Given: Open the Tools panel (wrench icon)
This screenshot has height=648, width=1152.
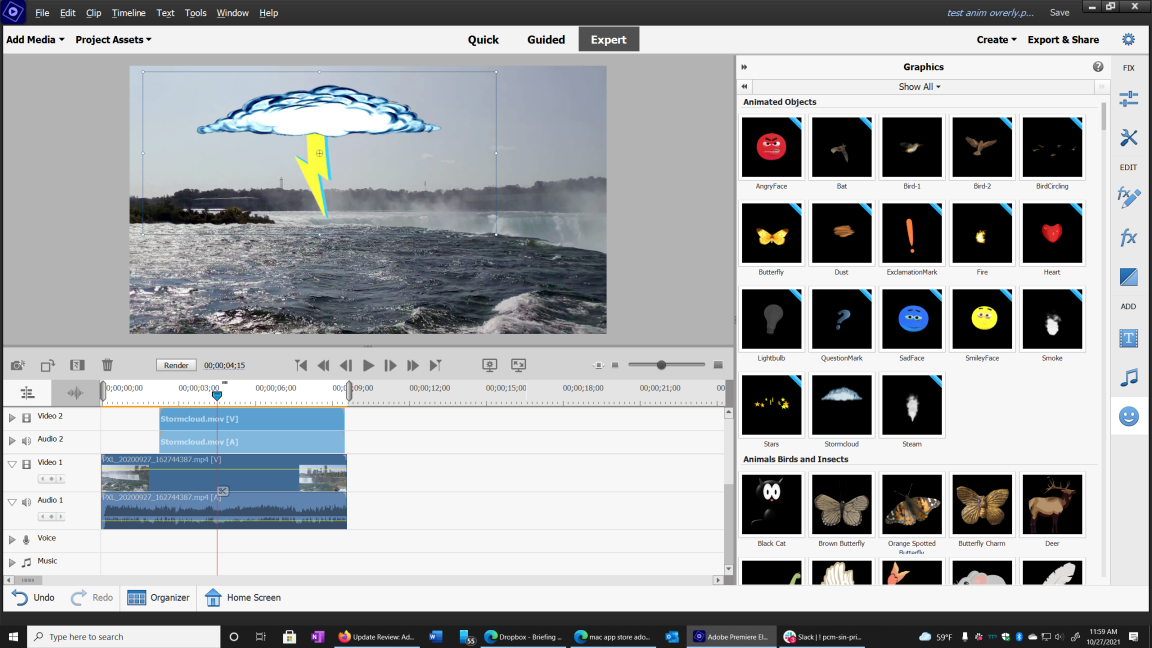Looking at the screenshot, I should click(1128, 138).
